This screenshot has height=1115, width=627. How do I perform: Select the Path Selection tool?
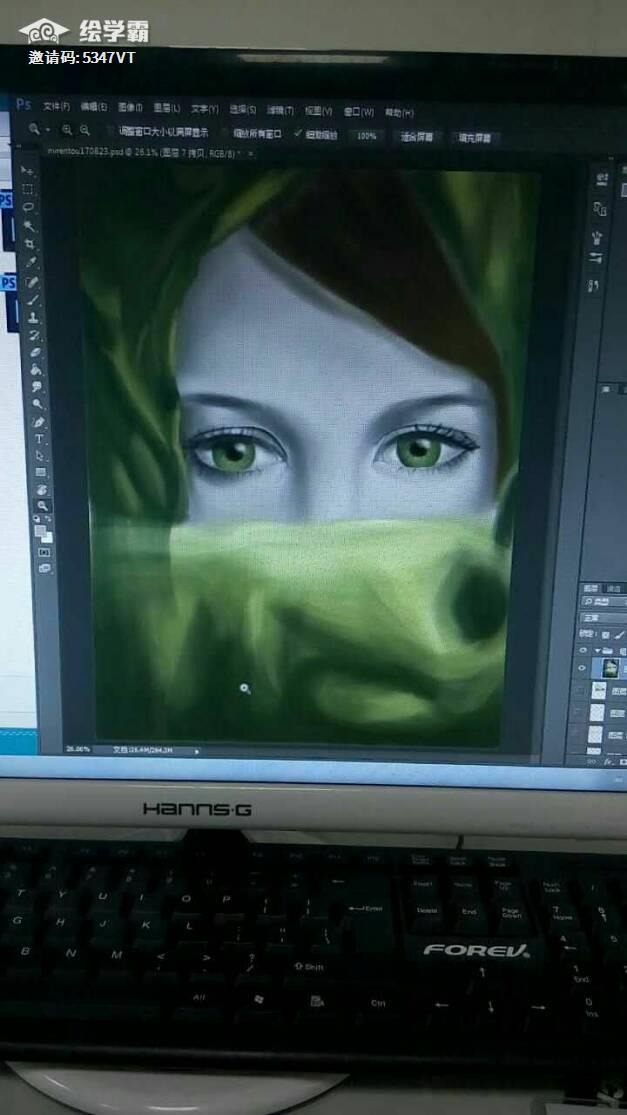[40, 456]
